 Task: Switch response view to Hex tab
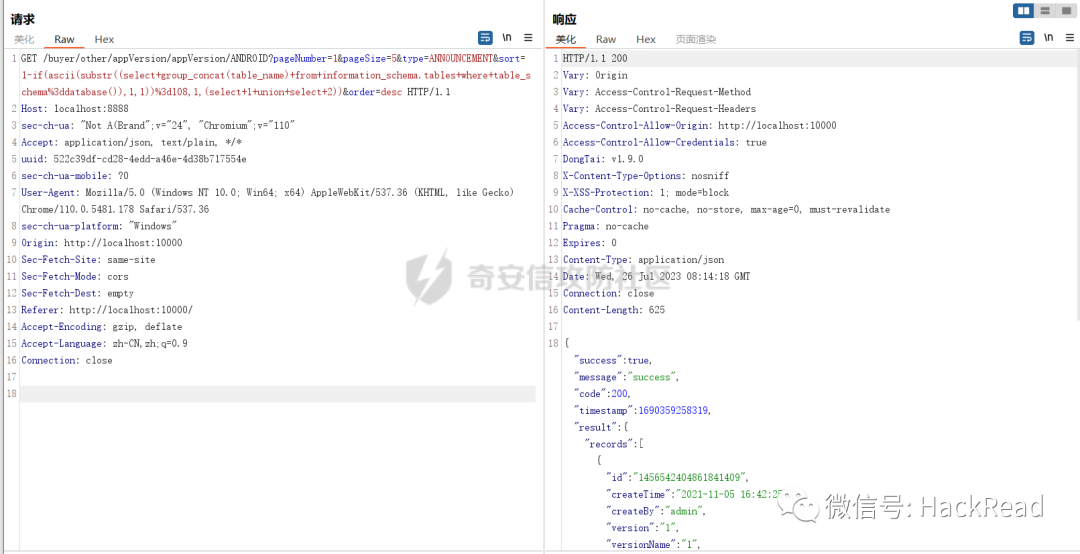(645, 39)
